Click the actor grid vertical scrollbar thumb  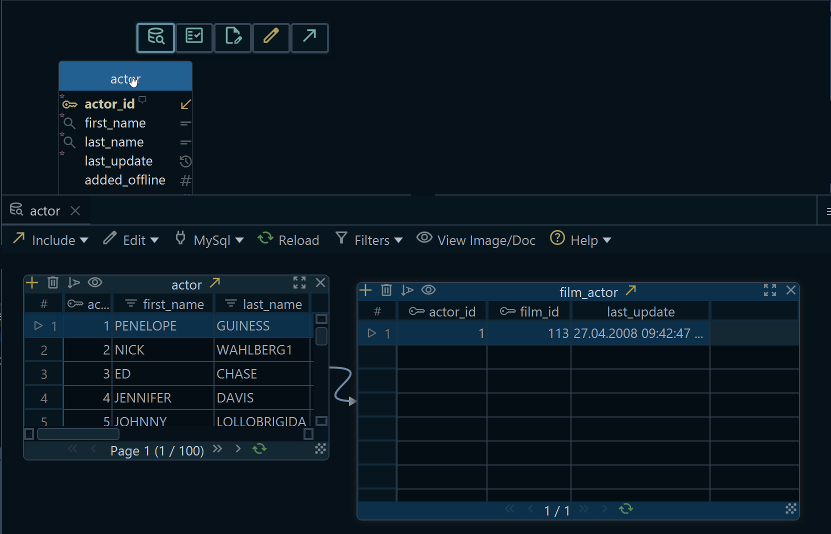point(321,336)
